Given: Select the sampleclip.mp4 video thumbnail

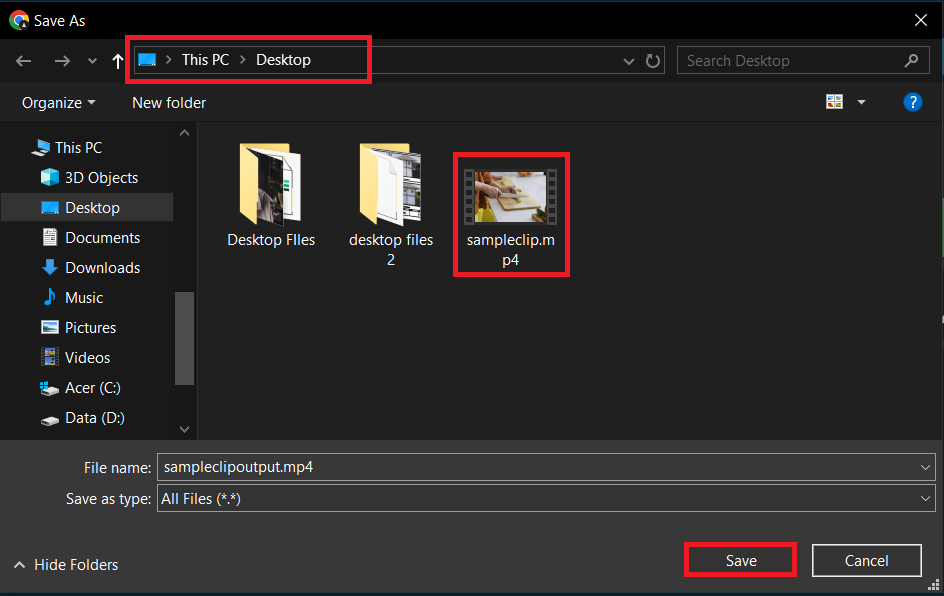Looking at the screenshot, I should point(511,195).
